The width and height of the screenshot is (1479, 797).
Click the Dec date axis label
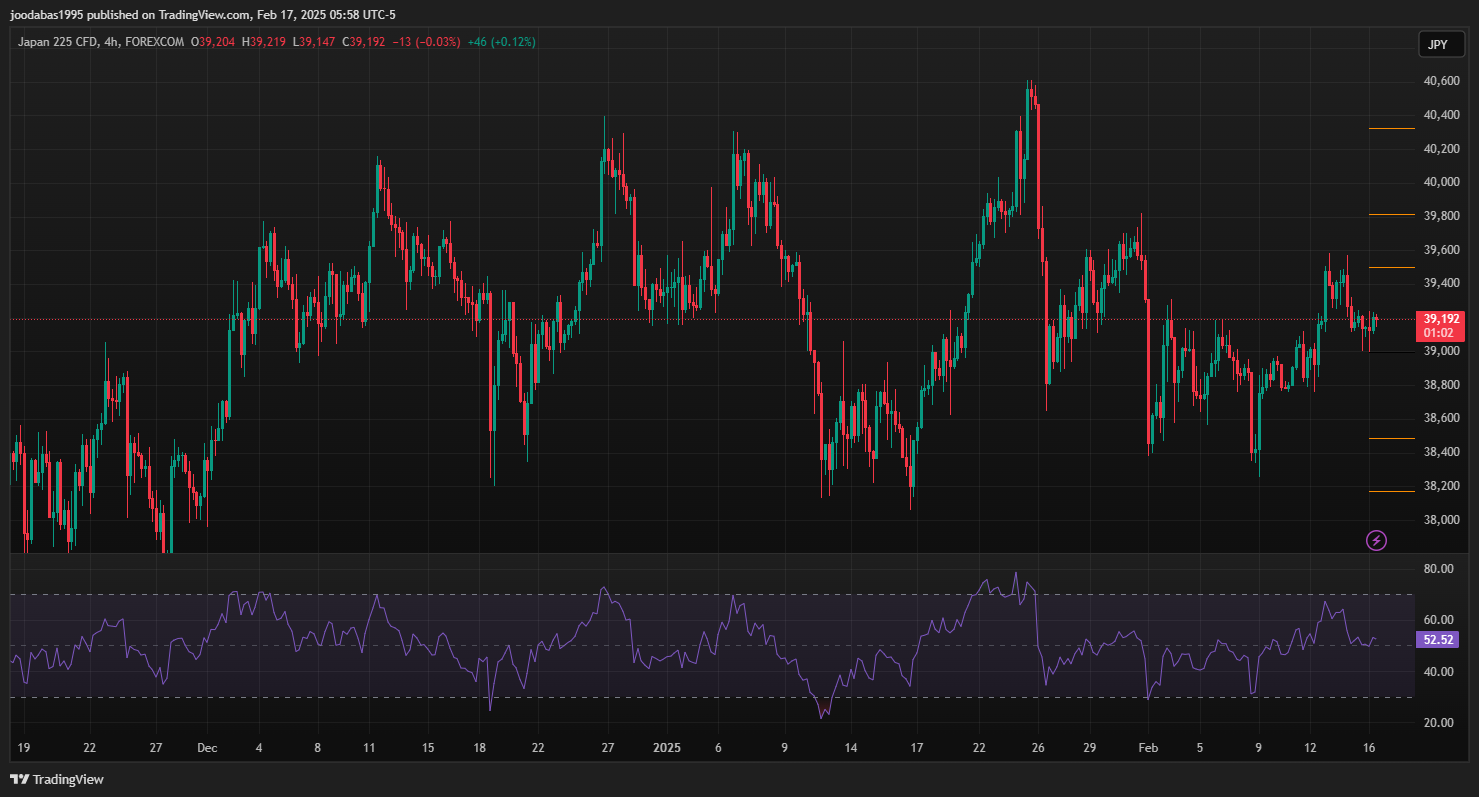[207, 748]
